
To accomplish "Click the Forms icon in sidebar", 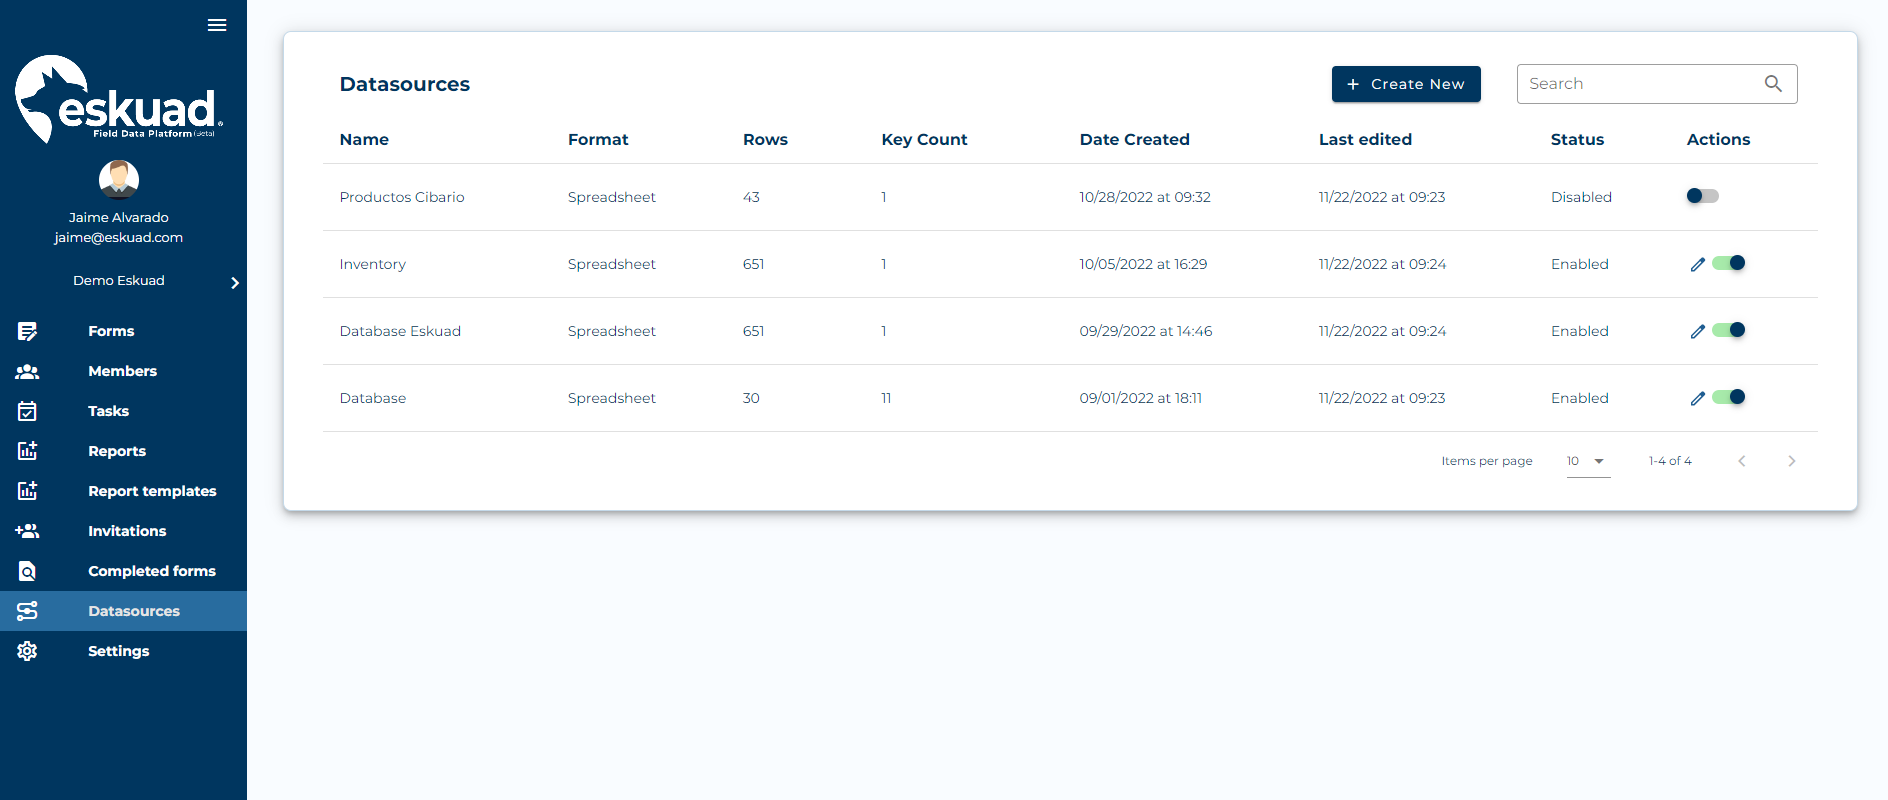I will pyautogui.click(x=27, y=331).
